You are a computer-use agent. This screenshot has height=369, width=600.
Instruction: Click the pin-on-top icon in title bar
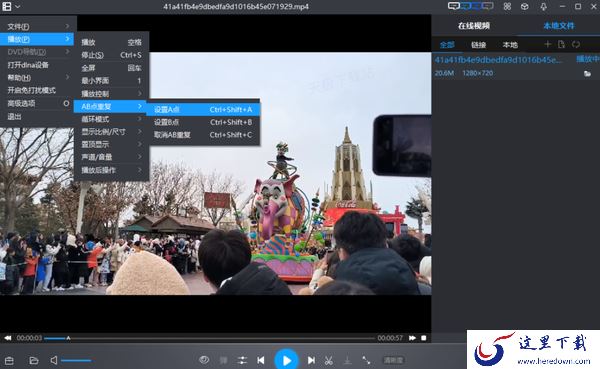[543, 7]
